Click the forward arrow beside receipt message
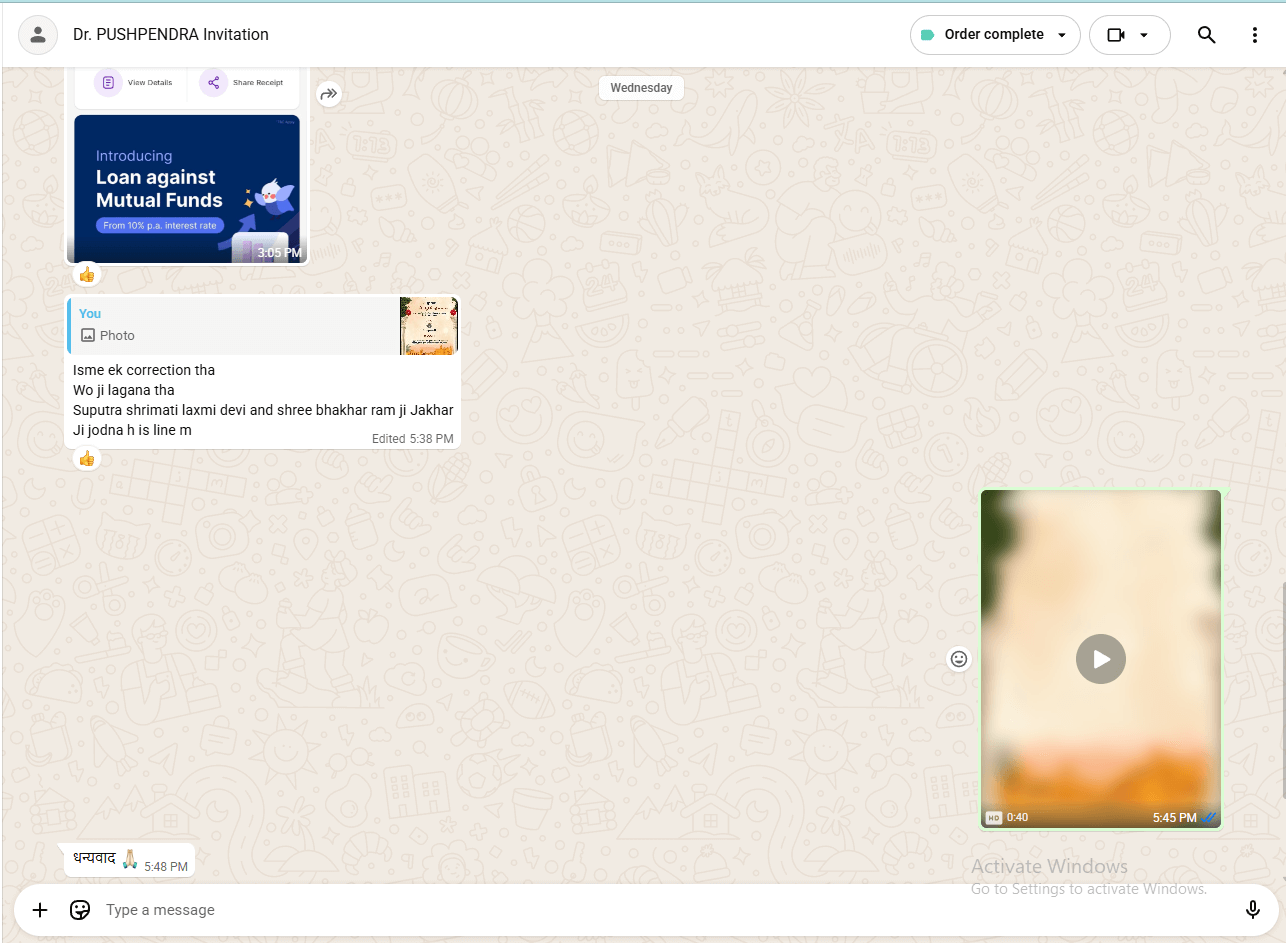 (x=329, y=94)
